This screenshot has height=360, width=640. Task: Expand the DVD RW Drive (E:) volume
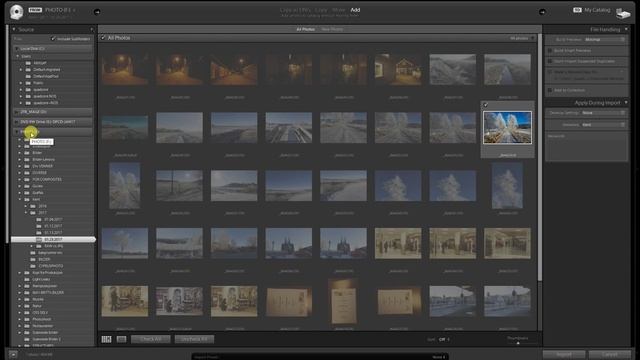16,122
